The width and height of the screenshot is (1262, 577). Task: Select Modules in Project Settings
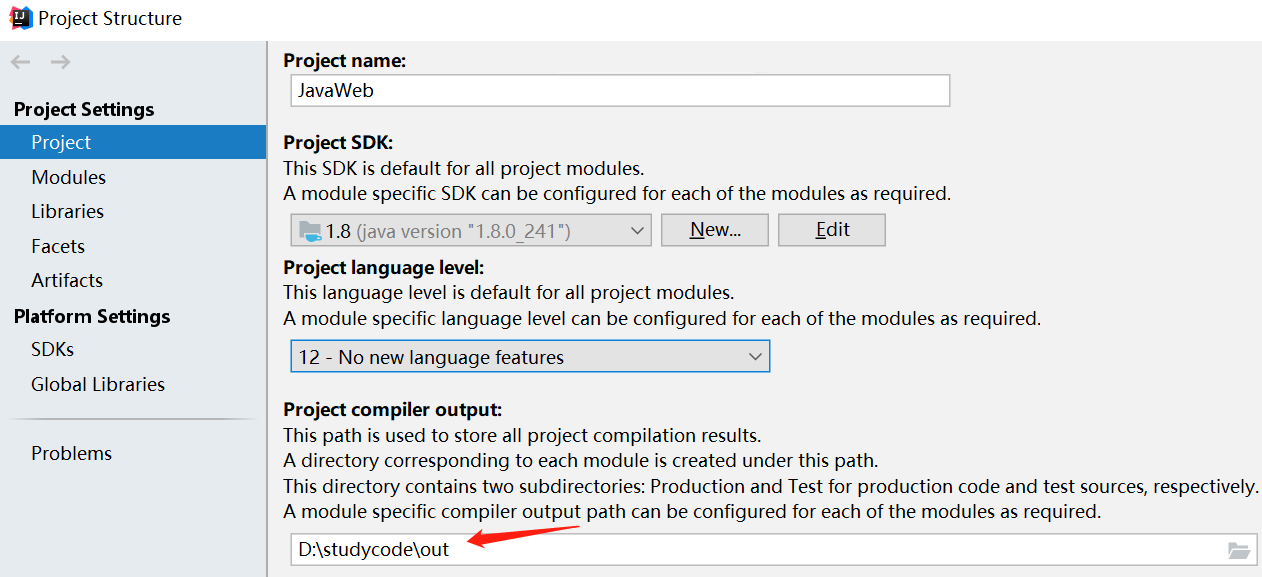[69, 176]
